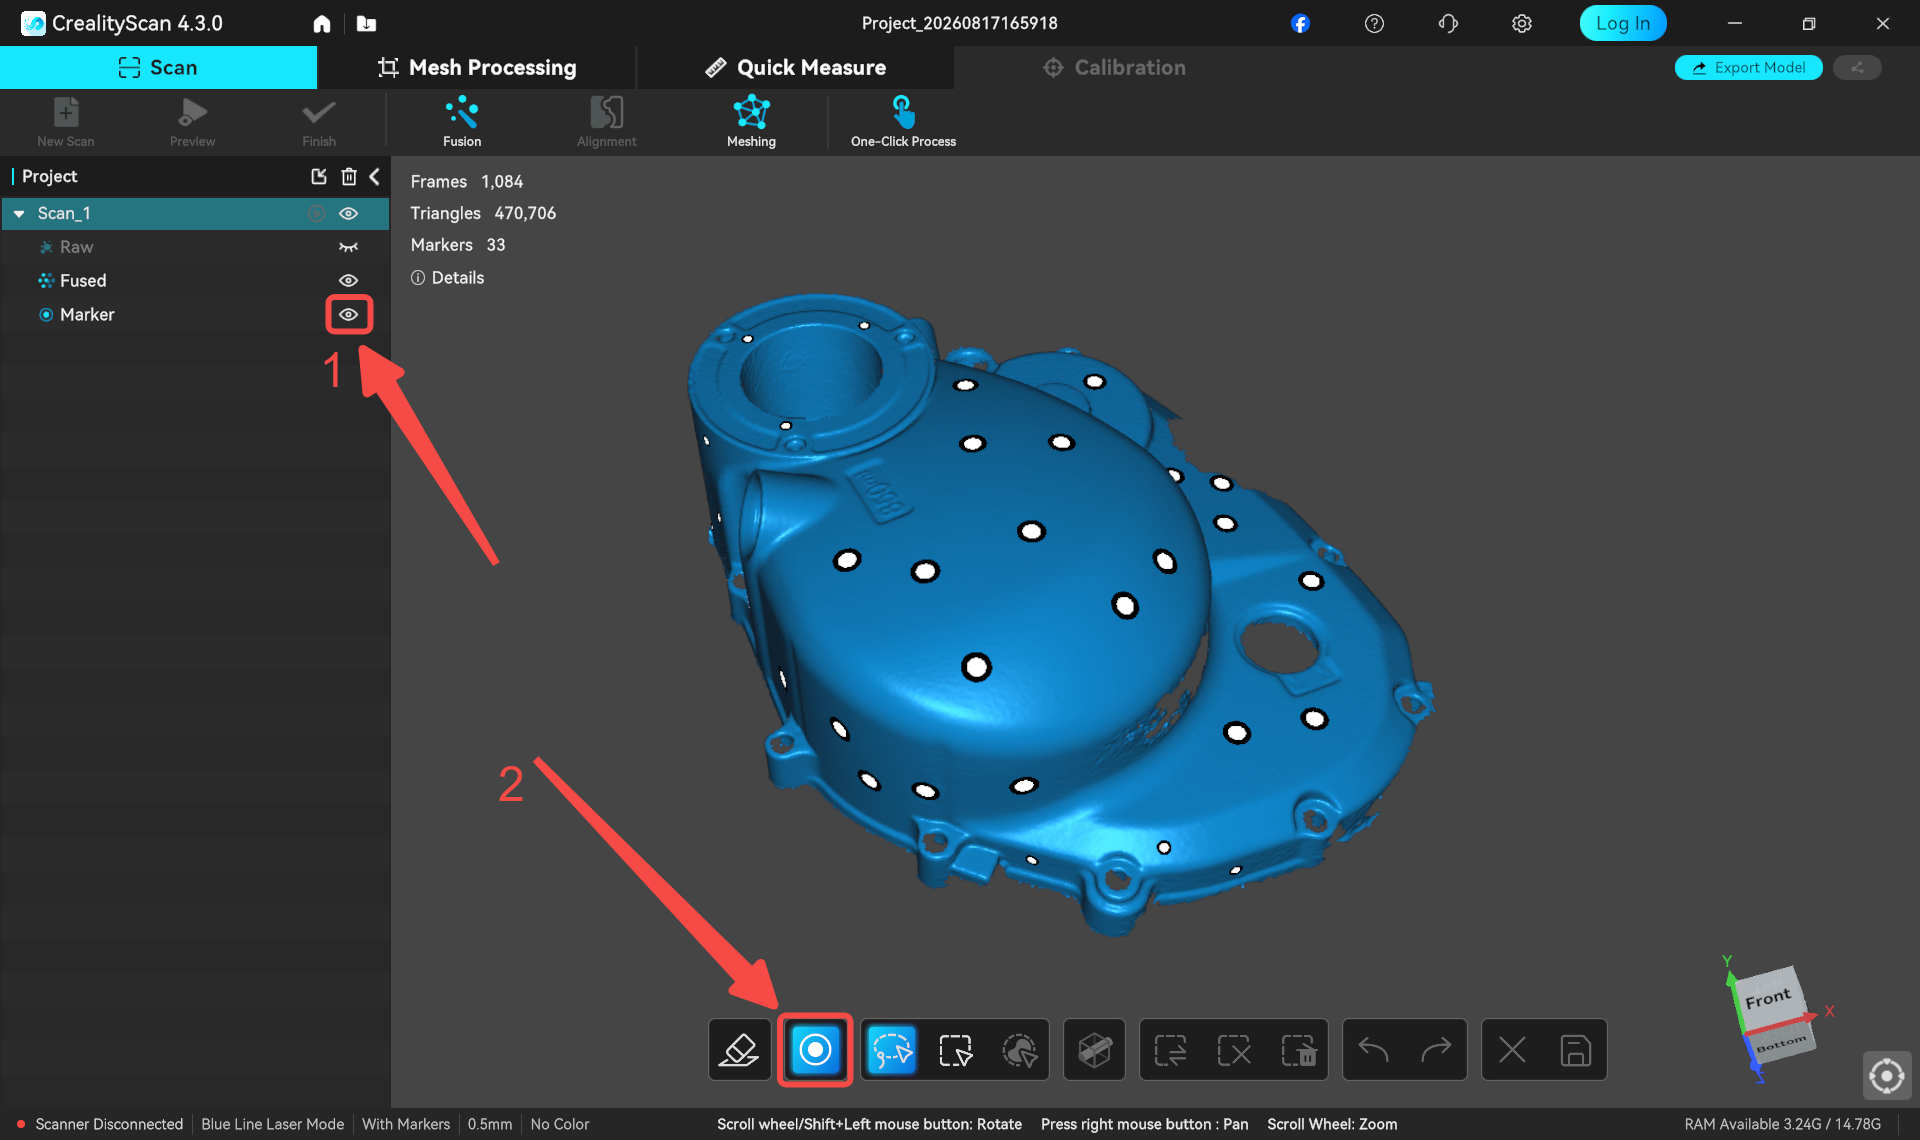
Task: Click the play icon on the Scan_1 row
Action: point(316,213)
